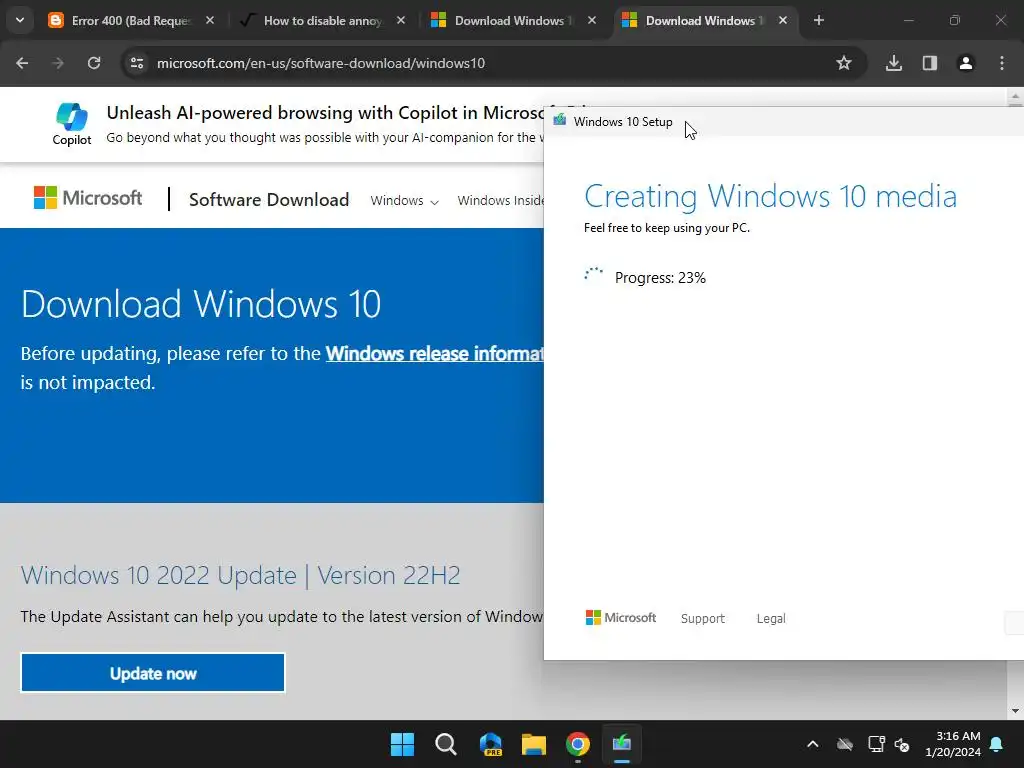Open the notification bell icon

(997, 744)
